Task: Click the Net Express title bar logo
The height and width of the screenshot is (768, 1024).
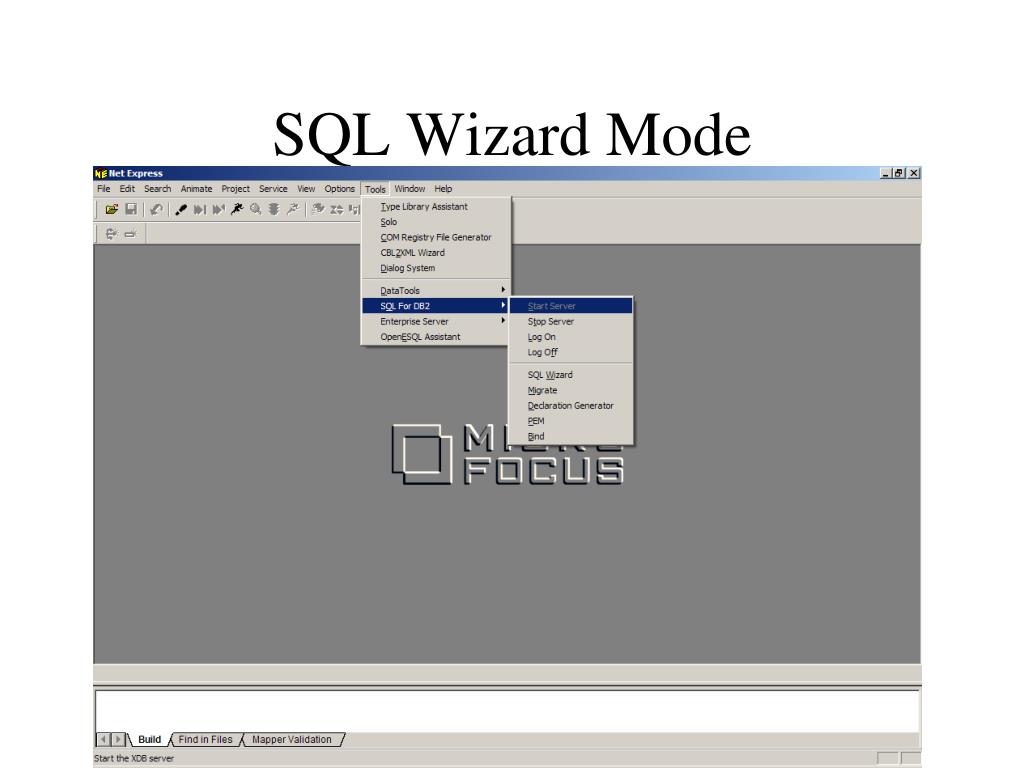Action: [x=101, y=173]
